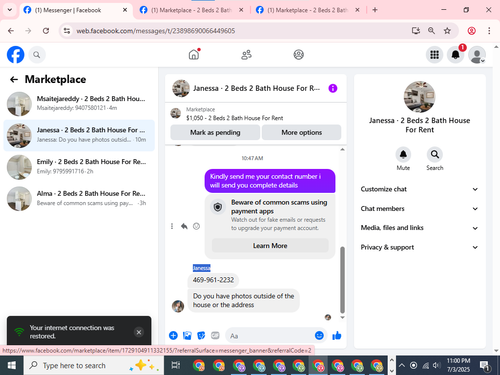Open Task View on taskbar

pyautogui.click(x=176, y=366)
